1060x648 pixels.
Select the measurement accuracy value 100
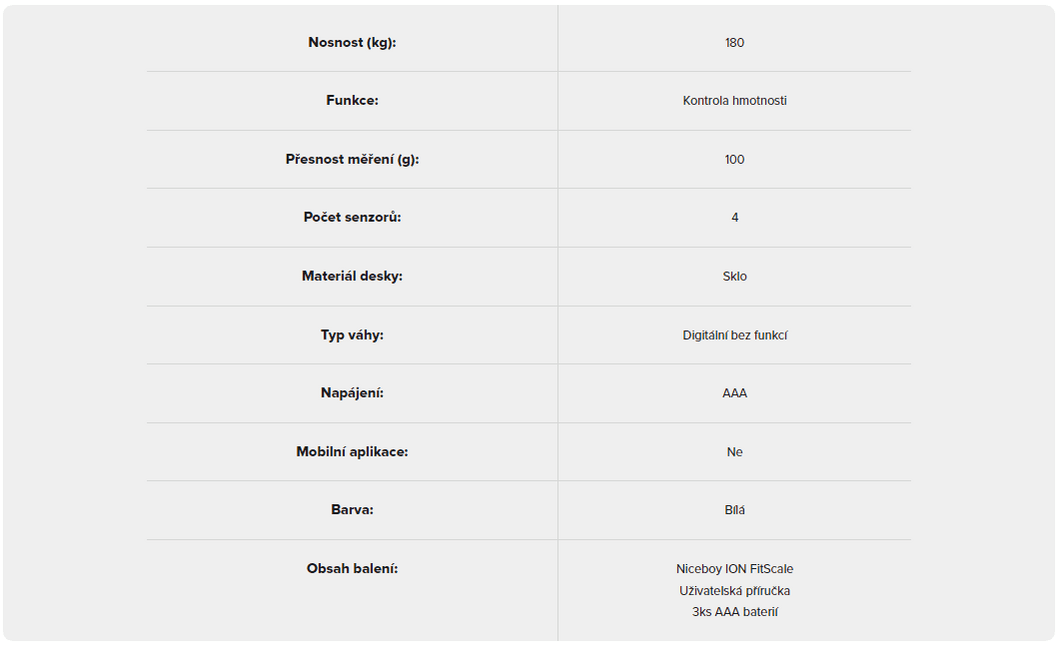tap(735, 160)
